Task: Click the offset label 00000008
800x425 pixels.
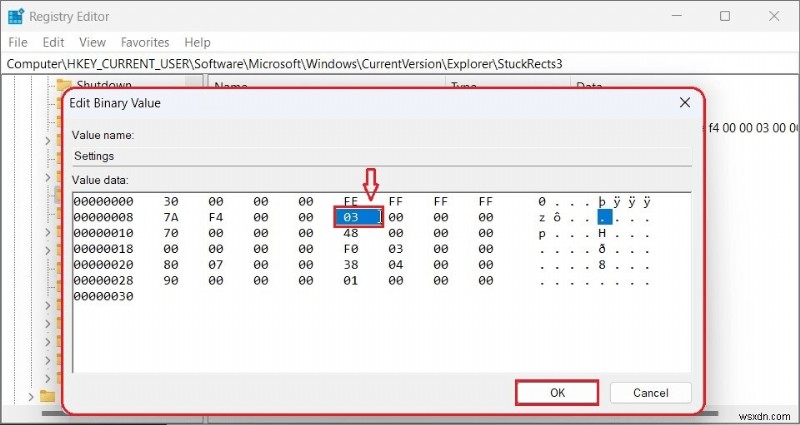Action: 104,218
